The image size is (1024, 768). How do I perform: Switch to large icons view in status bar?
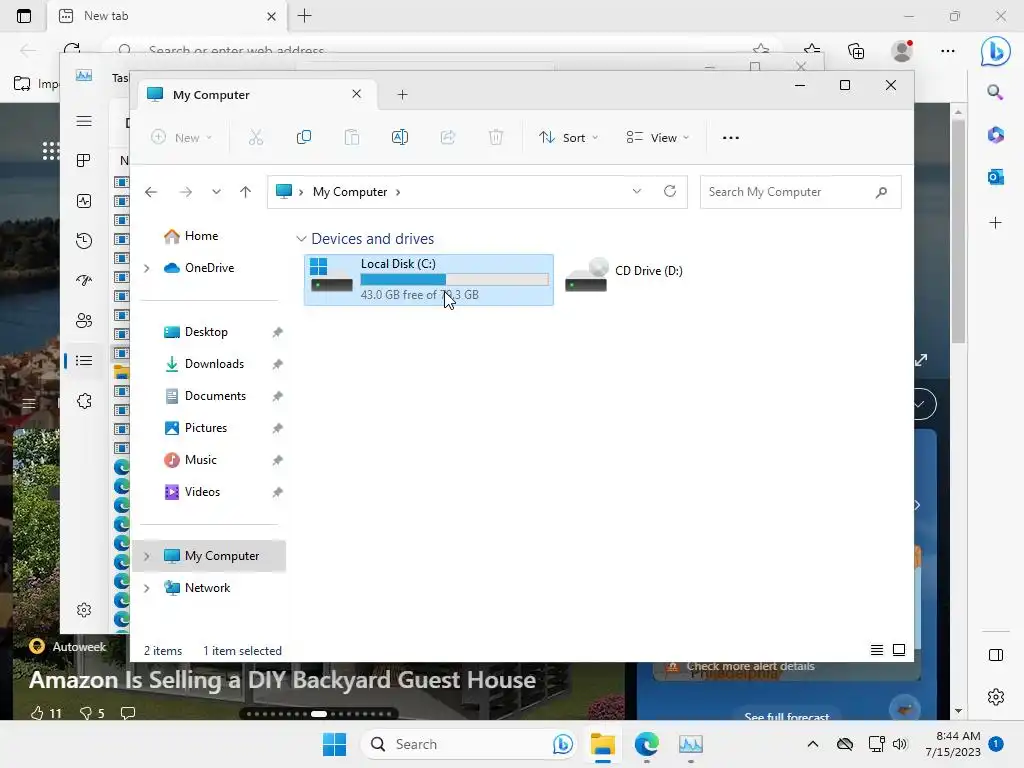click(x=899, y=650)
